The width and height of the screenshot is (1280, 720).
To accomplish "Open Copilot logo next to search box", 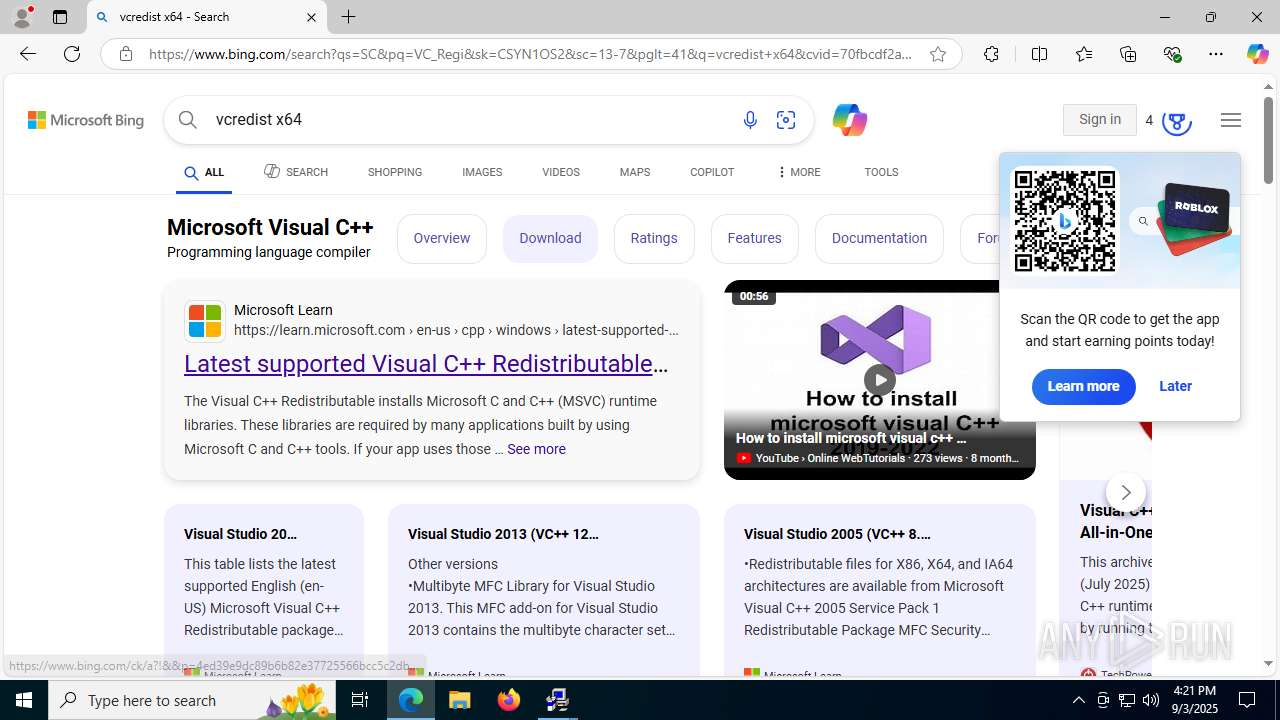I will pyautogui.click(x=849, y=120).
